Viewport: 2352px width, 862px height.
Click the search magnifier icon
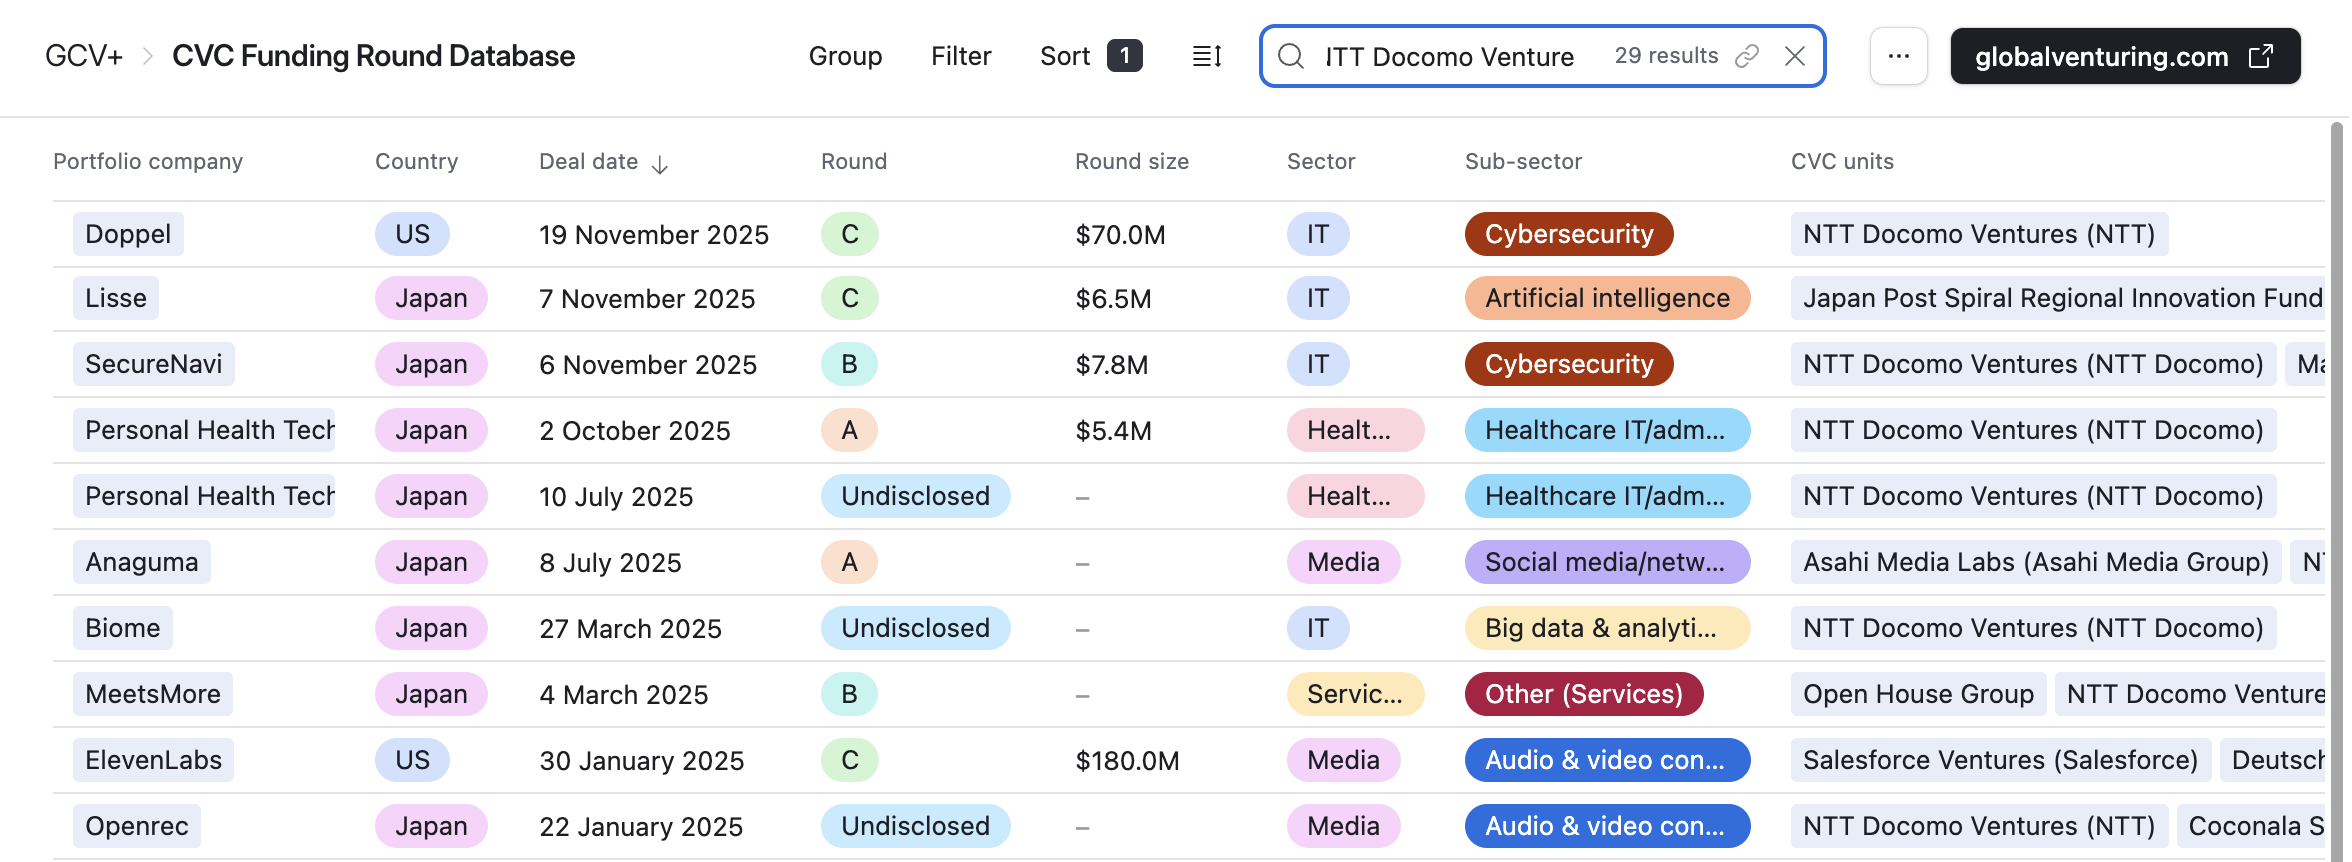[x=1291, y=56]
